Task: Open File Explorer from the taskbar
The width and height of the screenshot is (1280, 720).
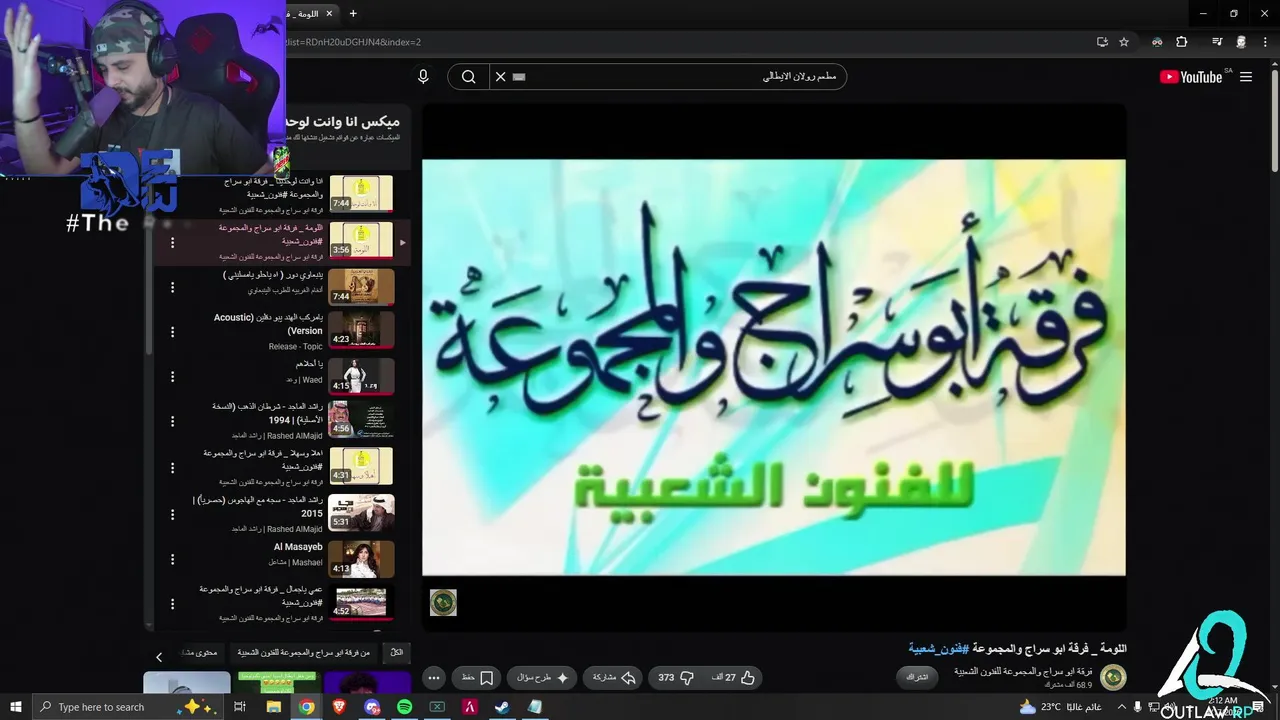Action: point(273,707)
